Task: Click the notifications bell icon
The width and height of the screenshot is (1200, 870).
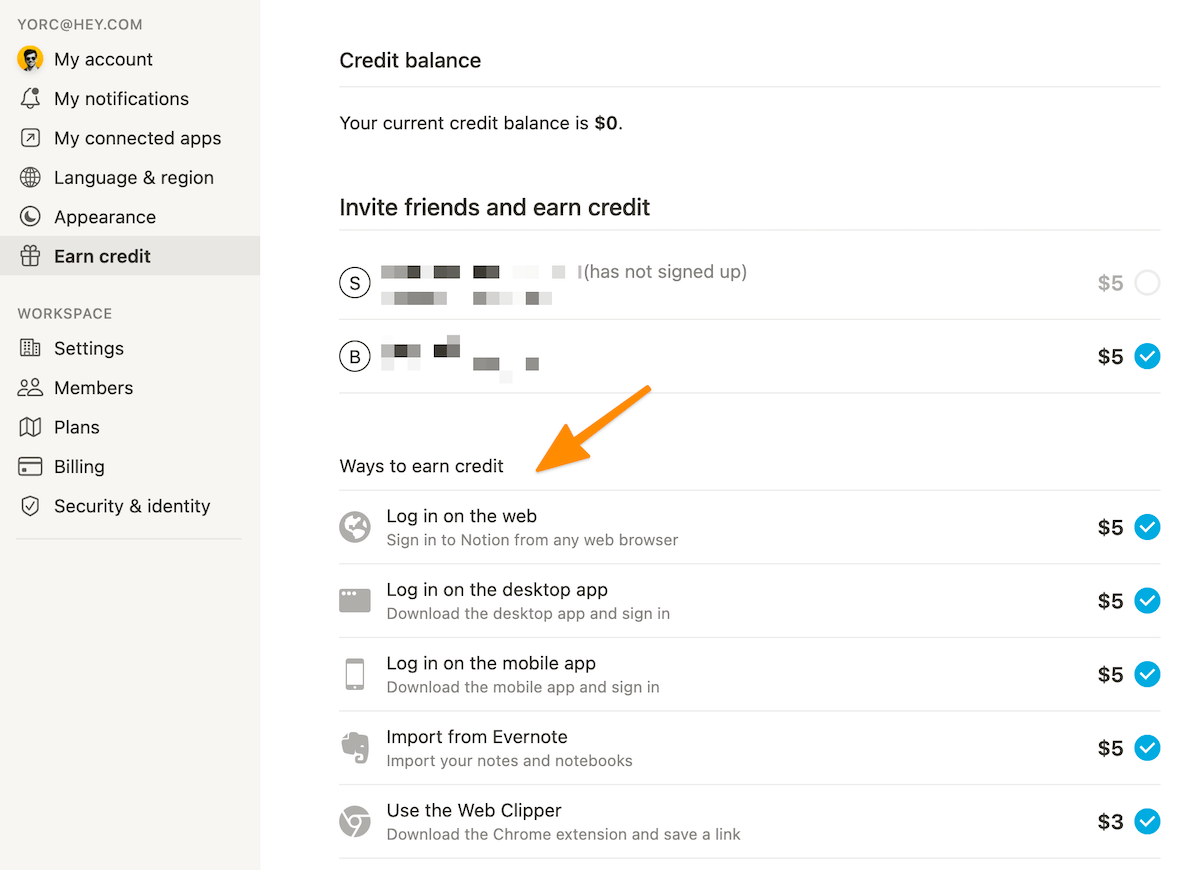Action: [30, 98]
